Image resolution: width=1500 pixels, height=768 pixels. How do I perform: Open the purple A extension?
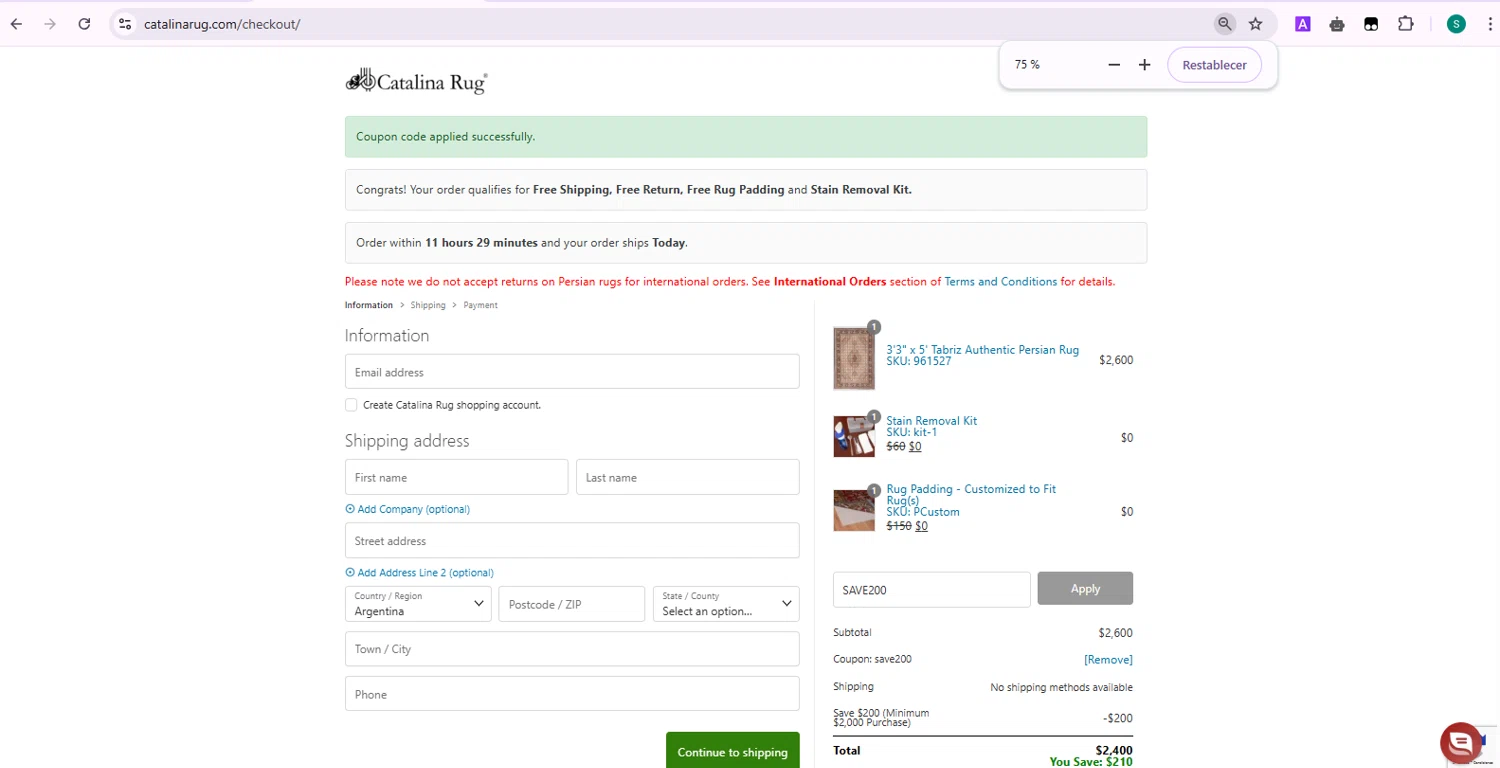1303,24
